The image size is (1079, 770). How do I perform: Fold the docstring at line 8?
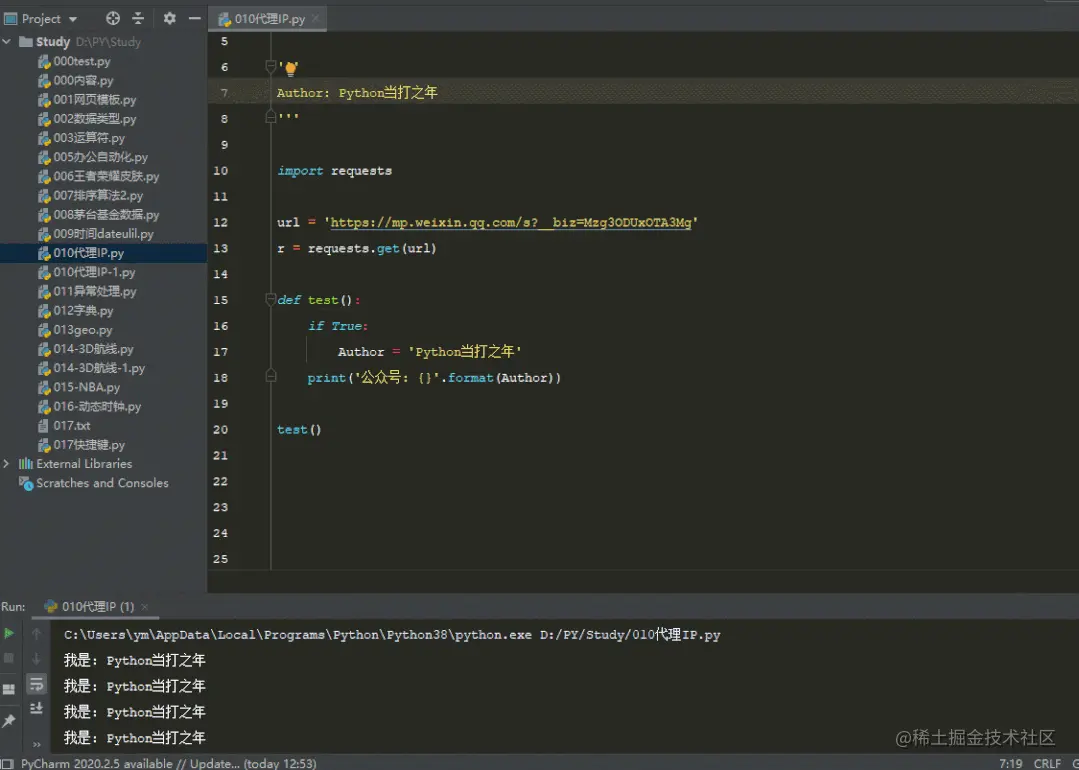click(271, 118)
